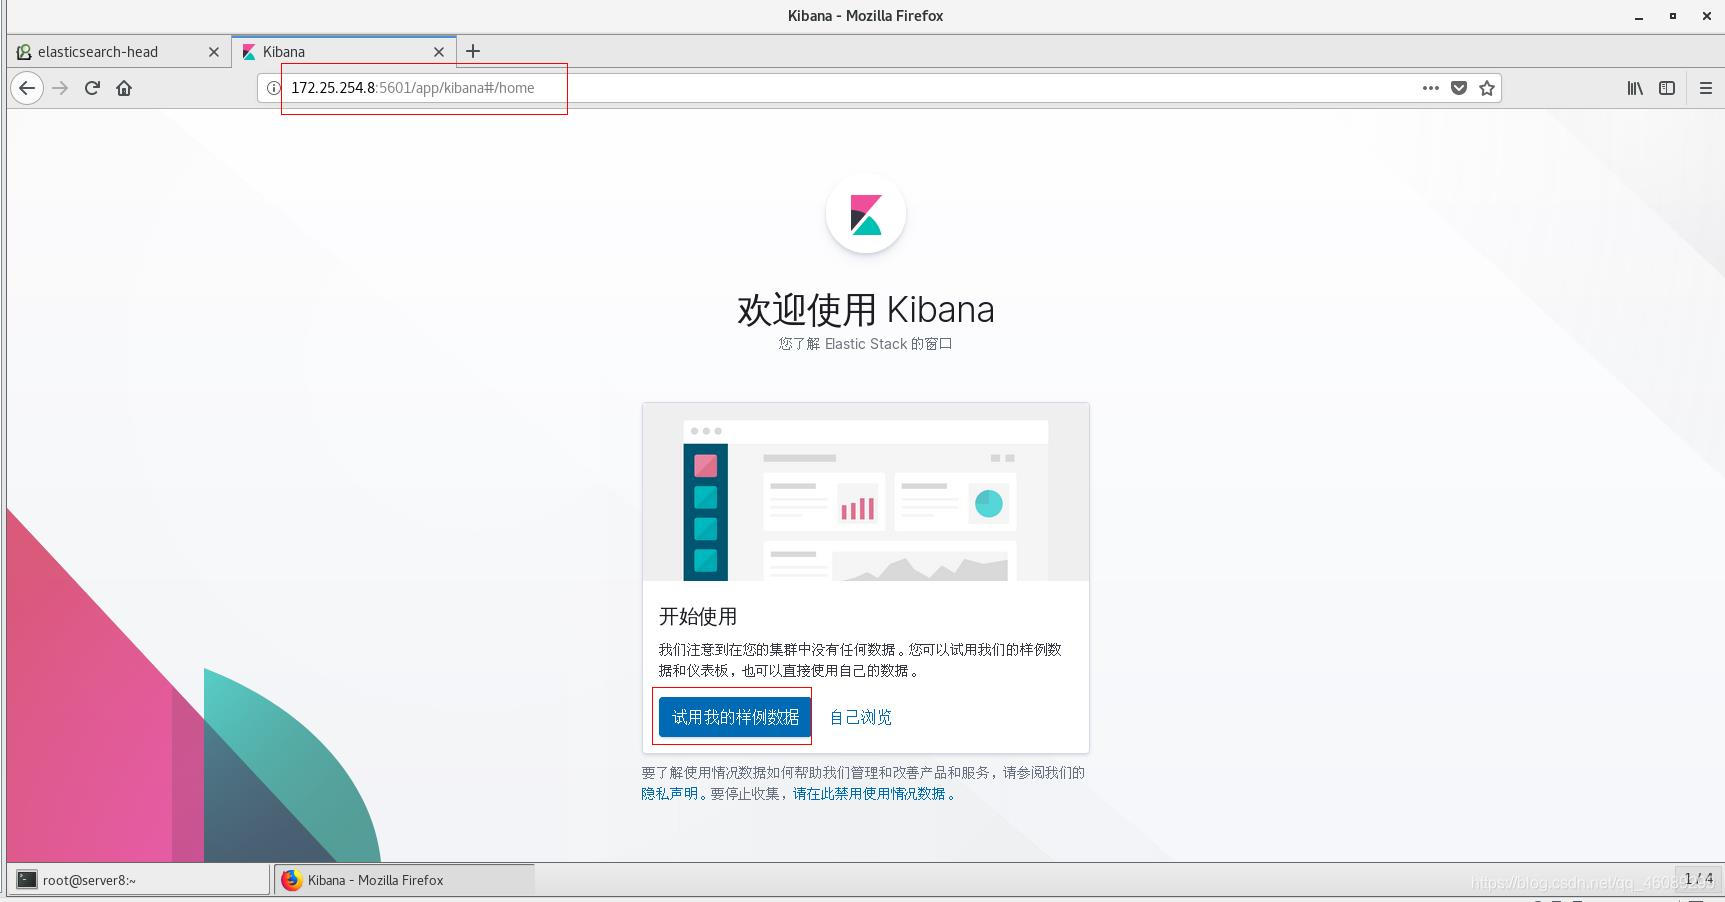The image size is (1725, 902).
Task: Click the dashboard preview illustration
Action: pyautogui.click(x=866, y=492)
